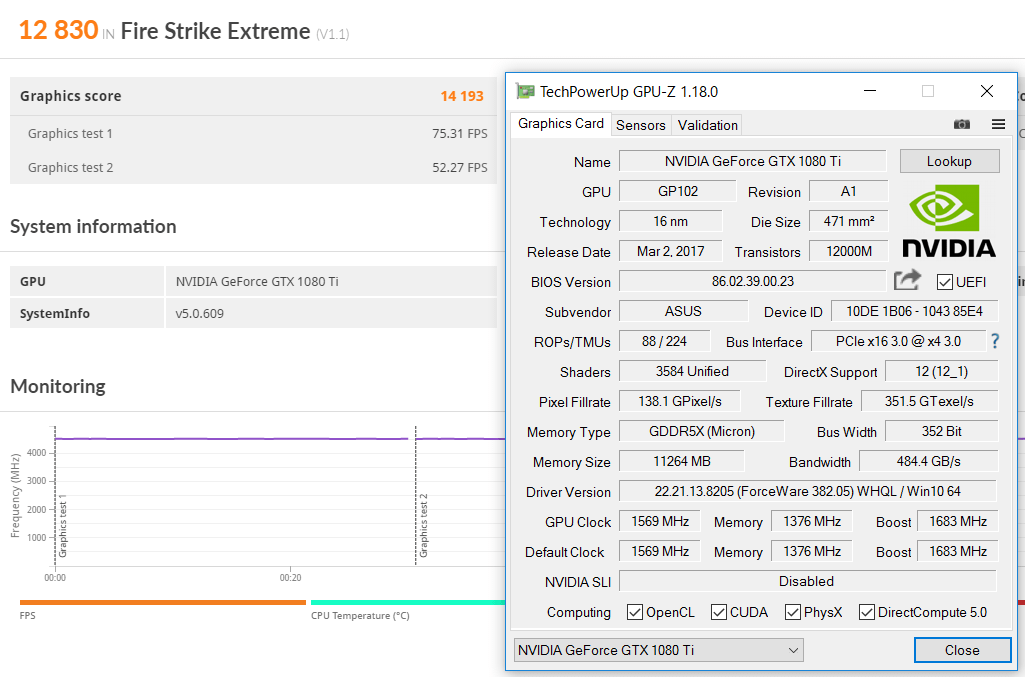Switch to the Sensors tab
Screen dimensions: 1025x677
coord(641,125)
